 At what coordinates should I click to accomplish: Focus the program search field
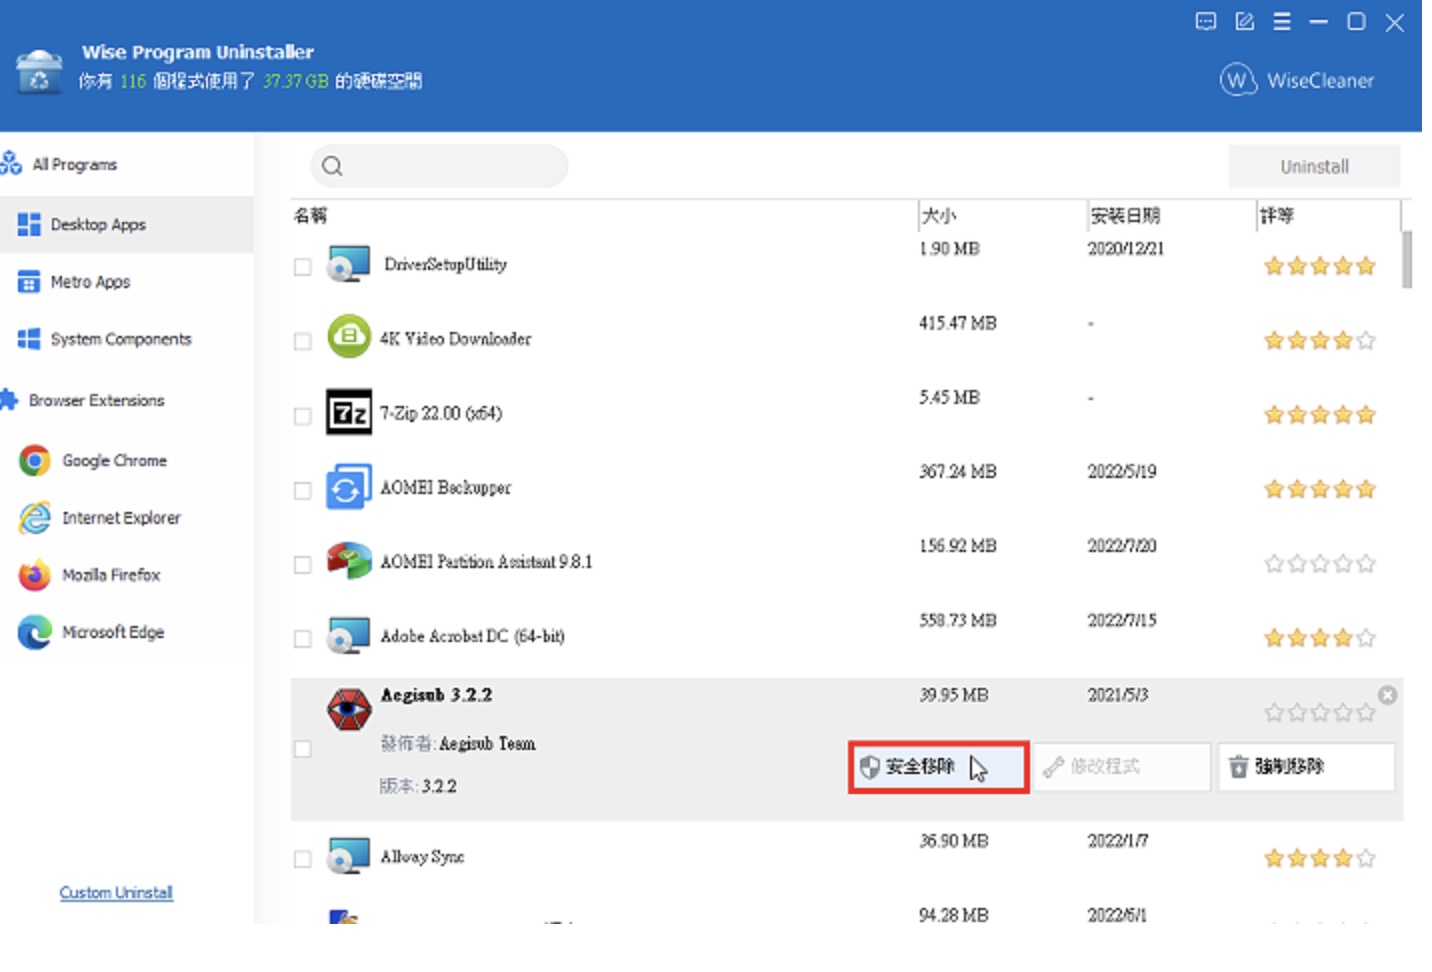(x=439, y=166)
